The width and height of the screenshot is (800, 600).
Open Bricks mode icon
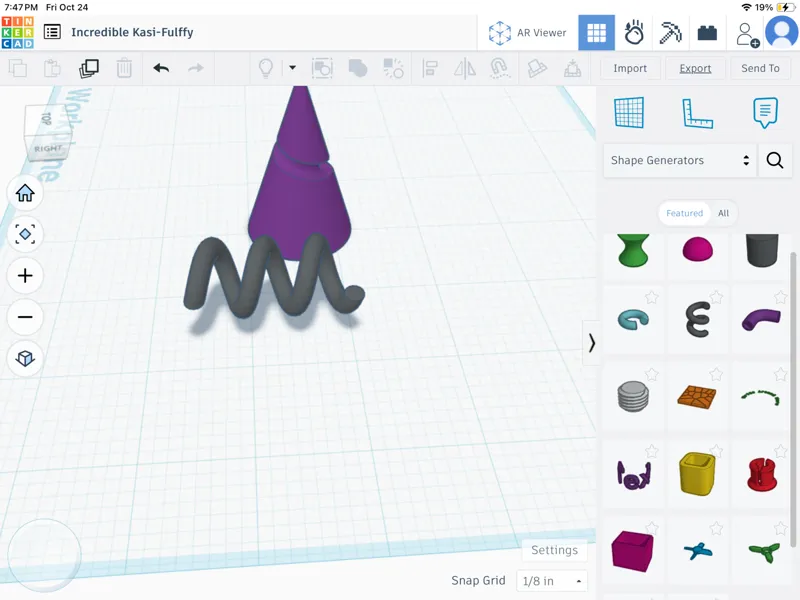(707, 33)
